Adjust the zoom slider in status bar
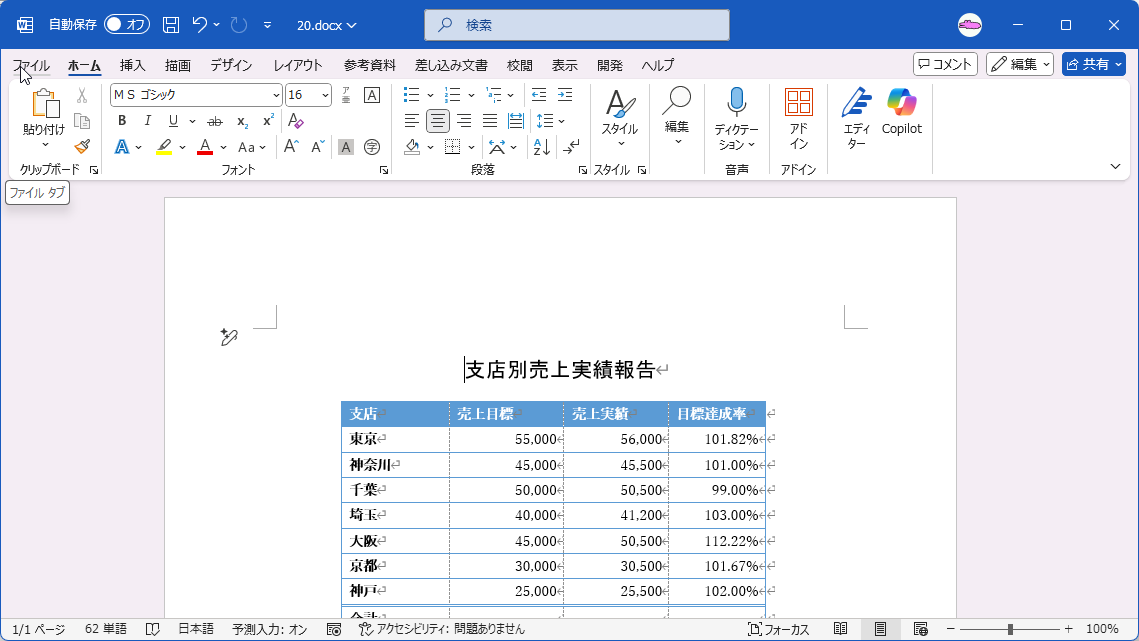Screen dimensions: 1139x641 (1010, 629)
